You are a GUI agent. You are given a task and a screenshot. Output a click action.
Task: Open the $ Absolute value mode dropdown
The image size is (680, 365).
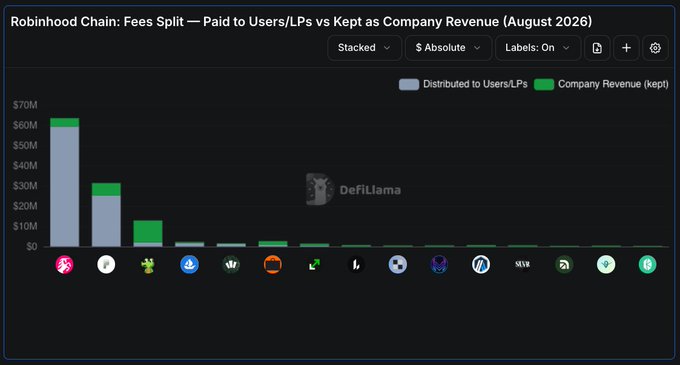click(x=448, y=48)
